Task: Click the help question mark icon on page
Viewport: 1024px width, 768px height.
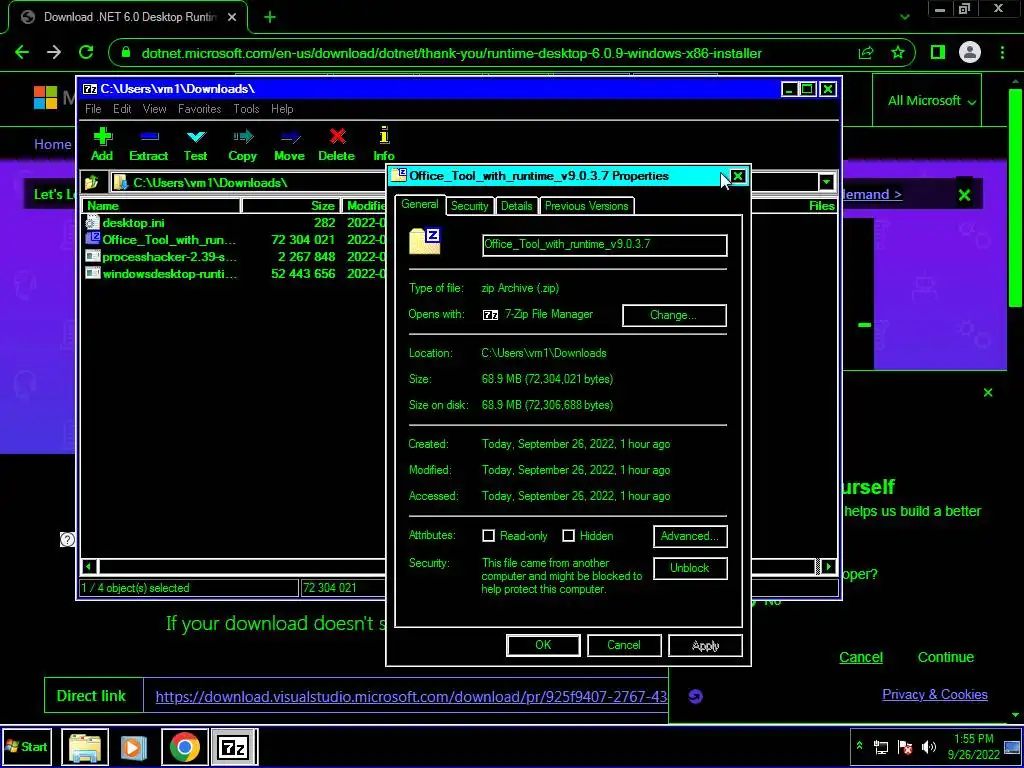Action: tap(67, 539)
